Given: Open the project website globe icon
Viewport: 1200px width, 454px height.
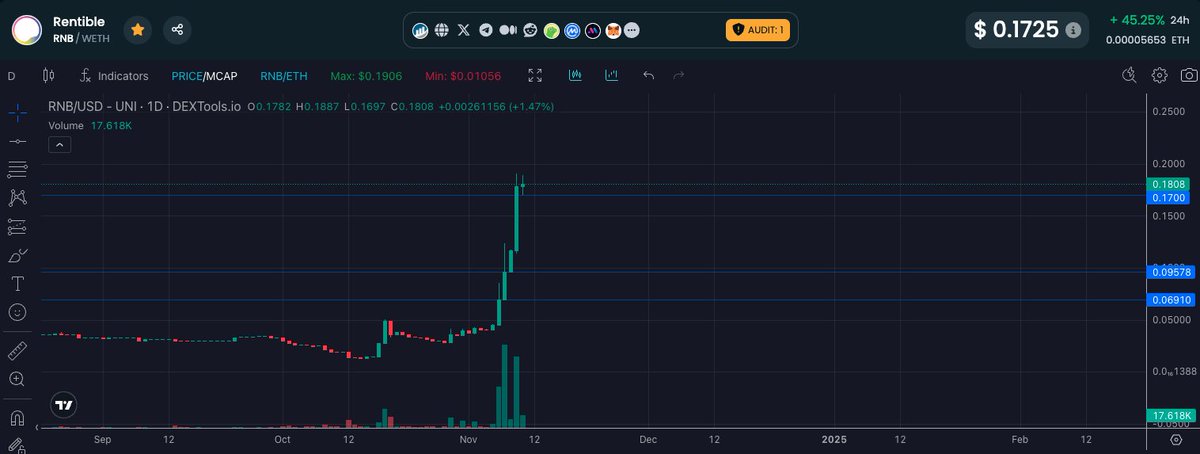Looking at the screenshot, I should pyautogui.click(x=441, y=31).
